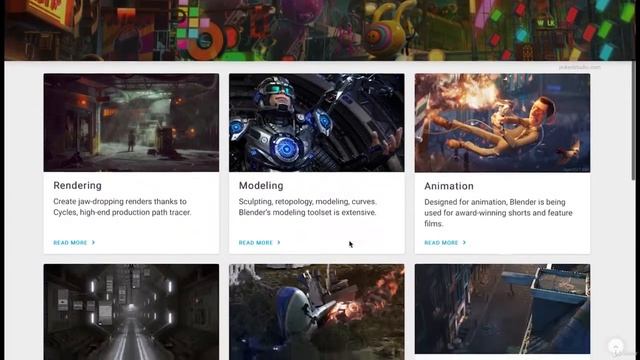Viewport: 640px width, 360px height.
Task: Click the arrow icon next to Animation's Read More
Action: pos(464,242)
